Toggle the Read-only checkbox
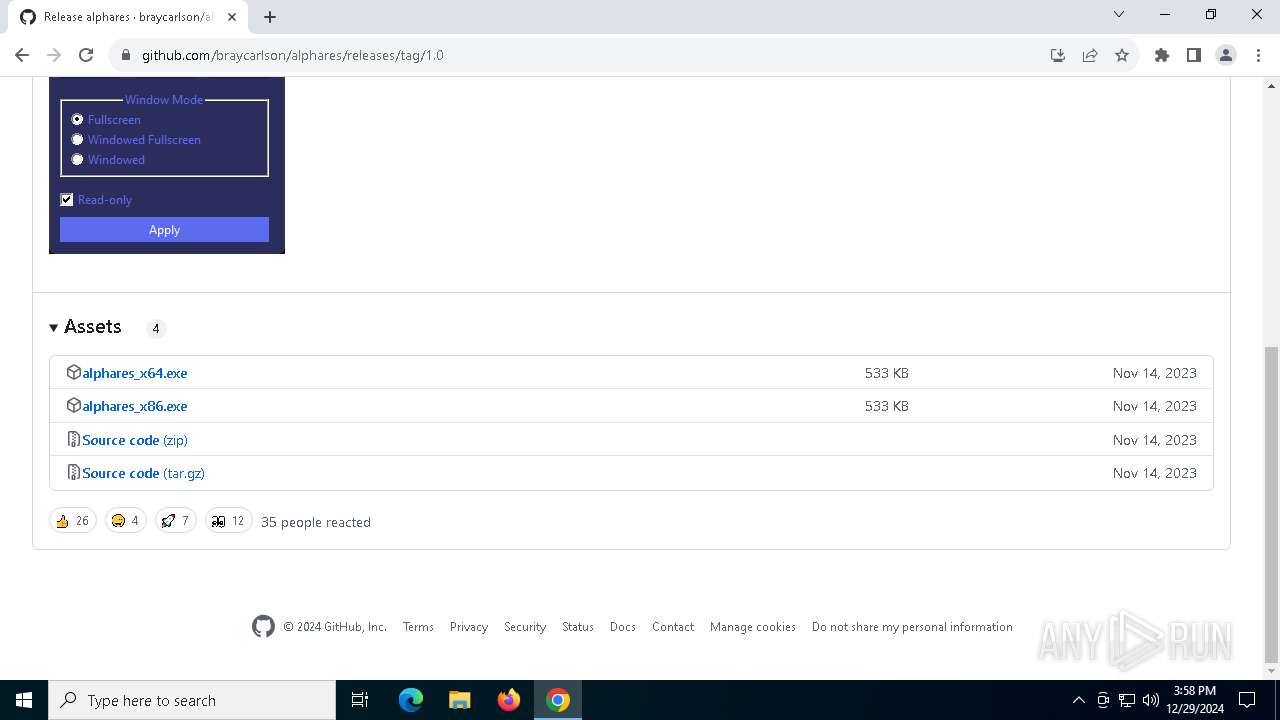This screenshot has height=720, width=1280. (x=67, y=199)
